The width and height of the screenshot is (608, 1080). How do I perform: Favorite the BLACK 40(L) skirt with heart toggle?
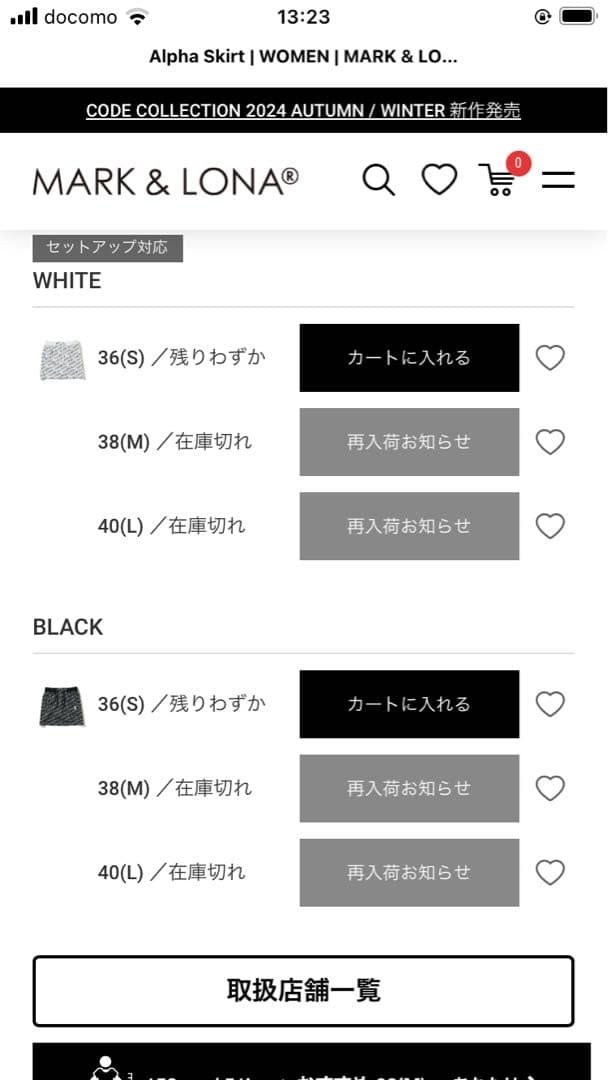pyautogui.click(x=550, y=872)
